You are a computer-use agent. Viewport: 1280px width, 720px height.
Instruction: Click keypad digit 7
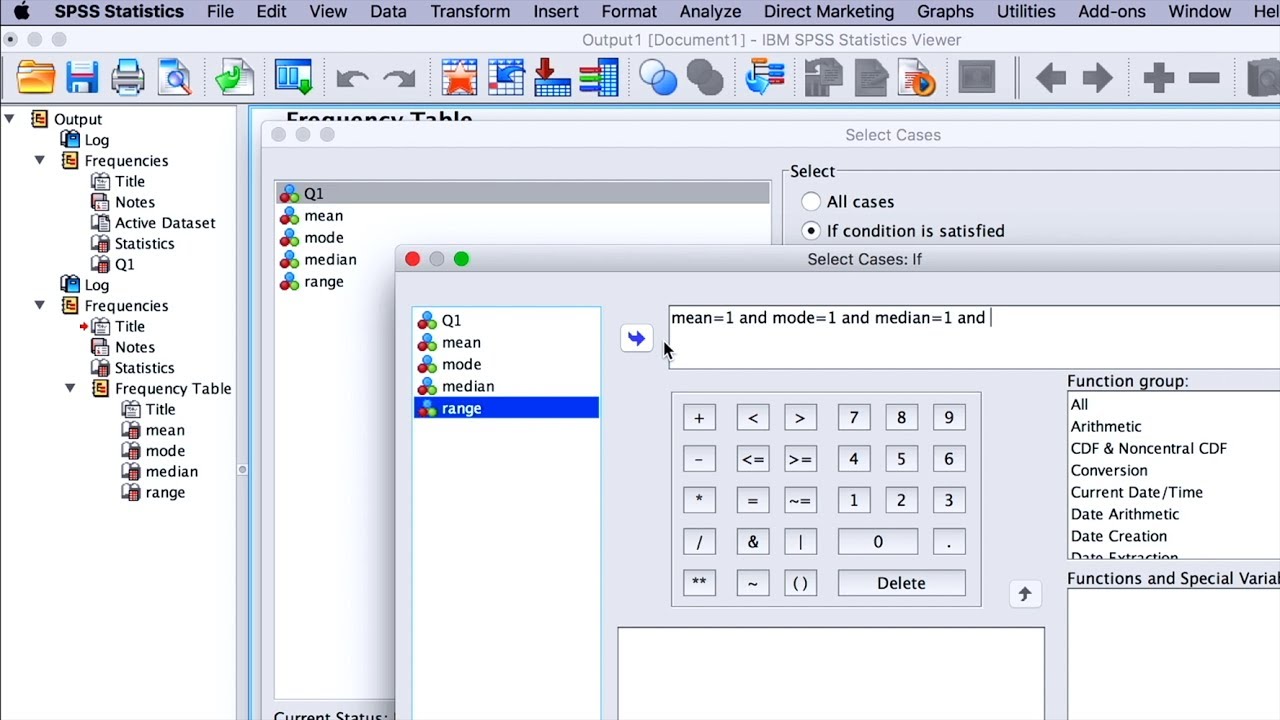(x=854, y=418)
